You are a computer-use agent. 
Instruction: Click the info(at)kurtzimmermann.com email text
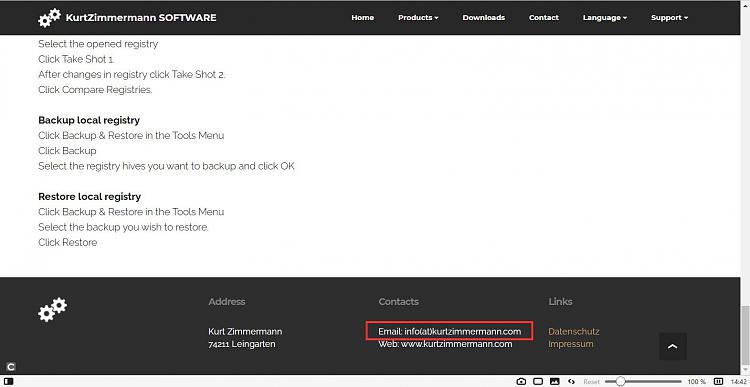point(463,331)
